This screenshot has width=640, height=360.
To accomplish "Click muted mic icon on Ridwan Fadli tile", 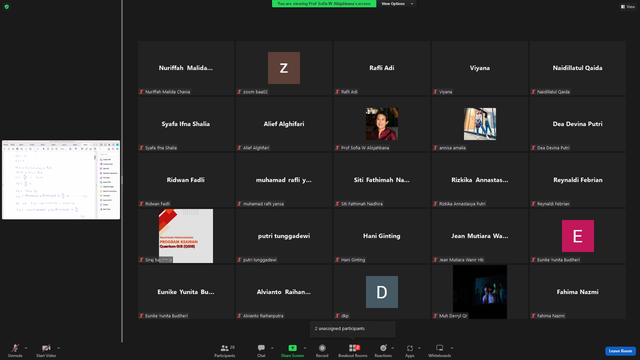I will pos(142,204).
